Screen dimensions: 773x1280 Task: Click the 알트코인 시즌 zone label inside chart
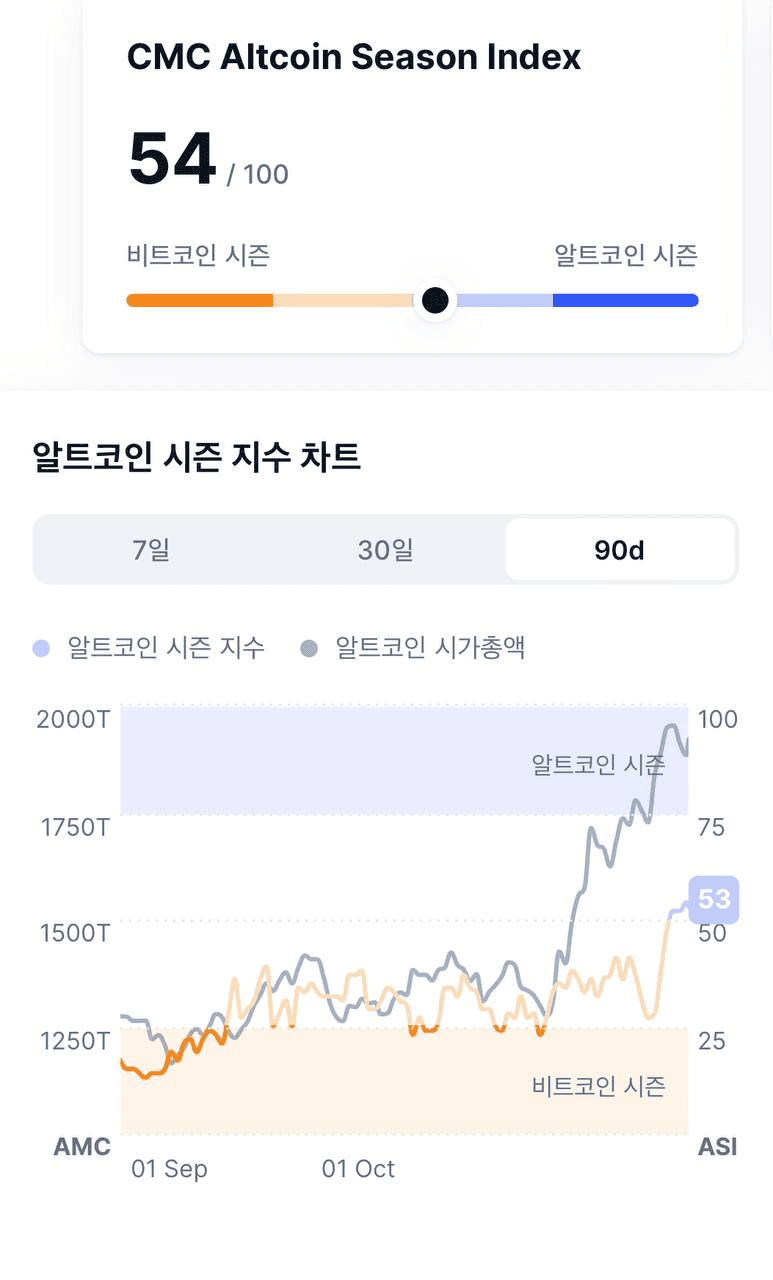[598, 765]
